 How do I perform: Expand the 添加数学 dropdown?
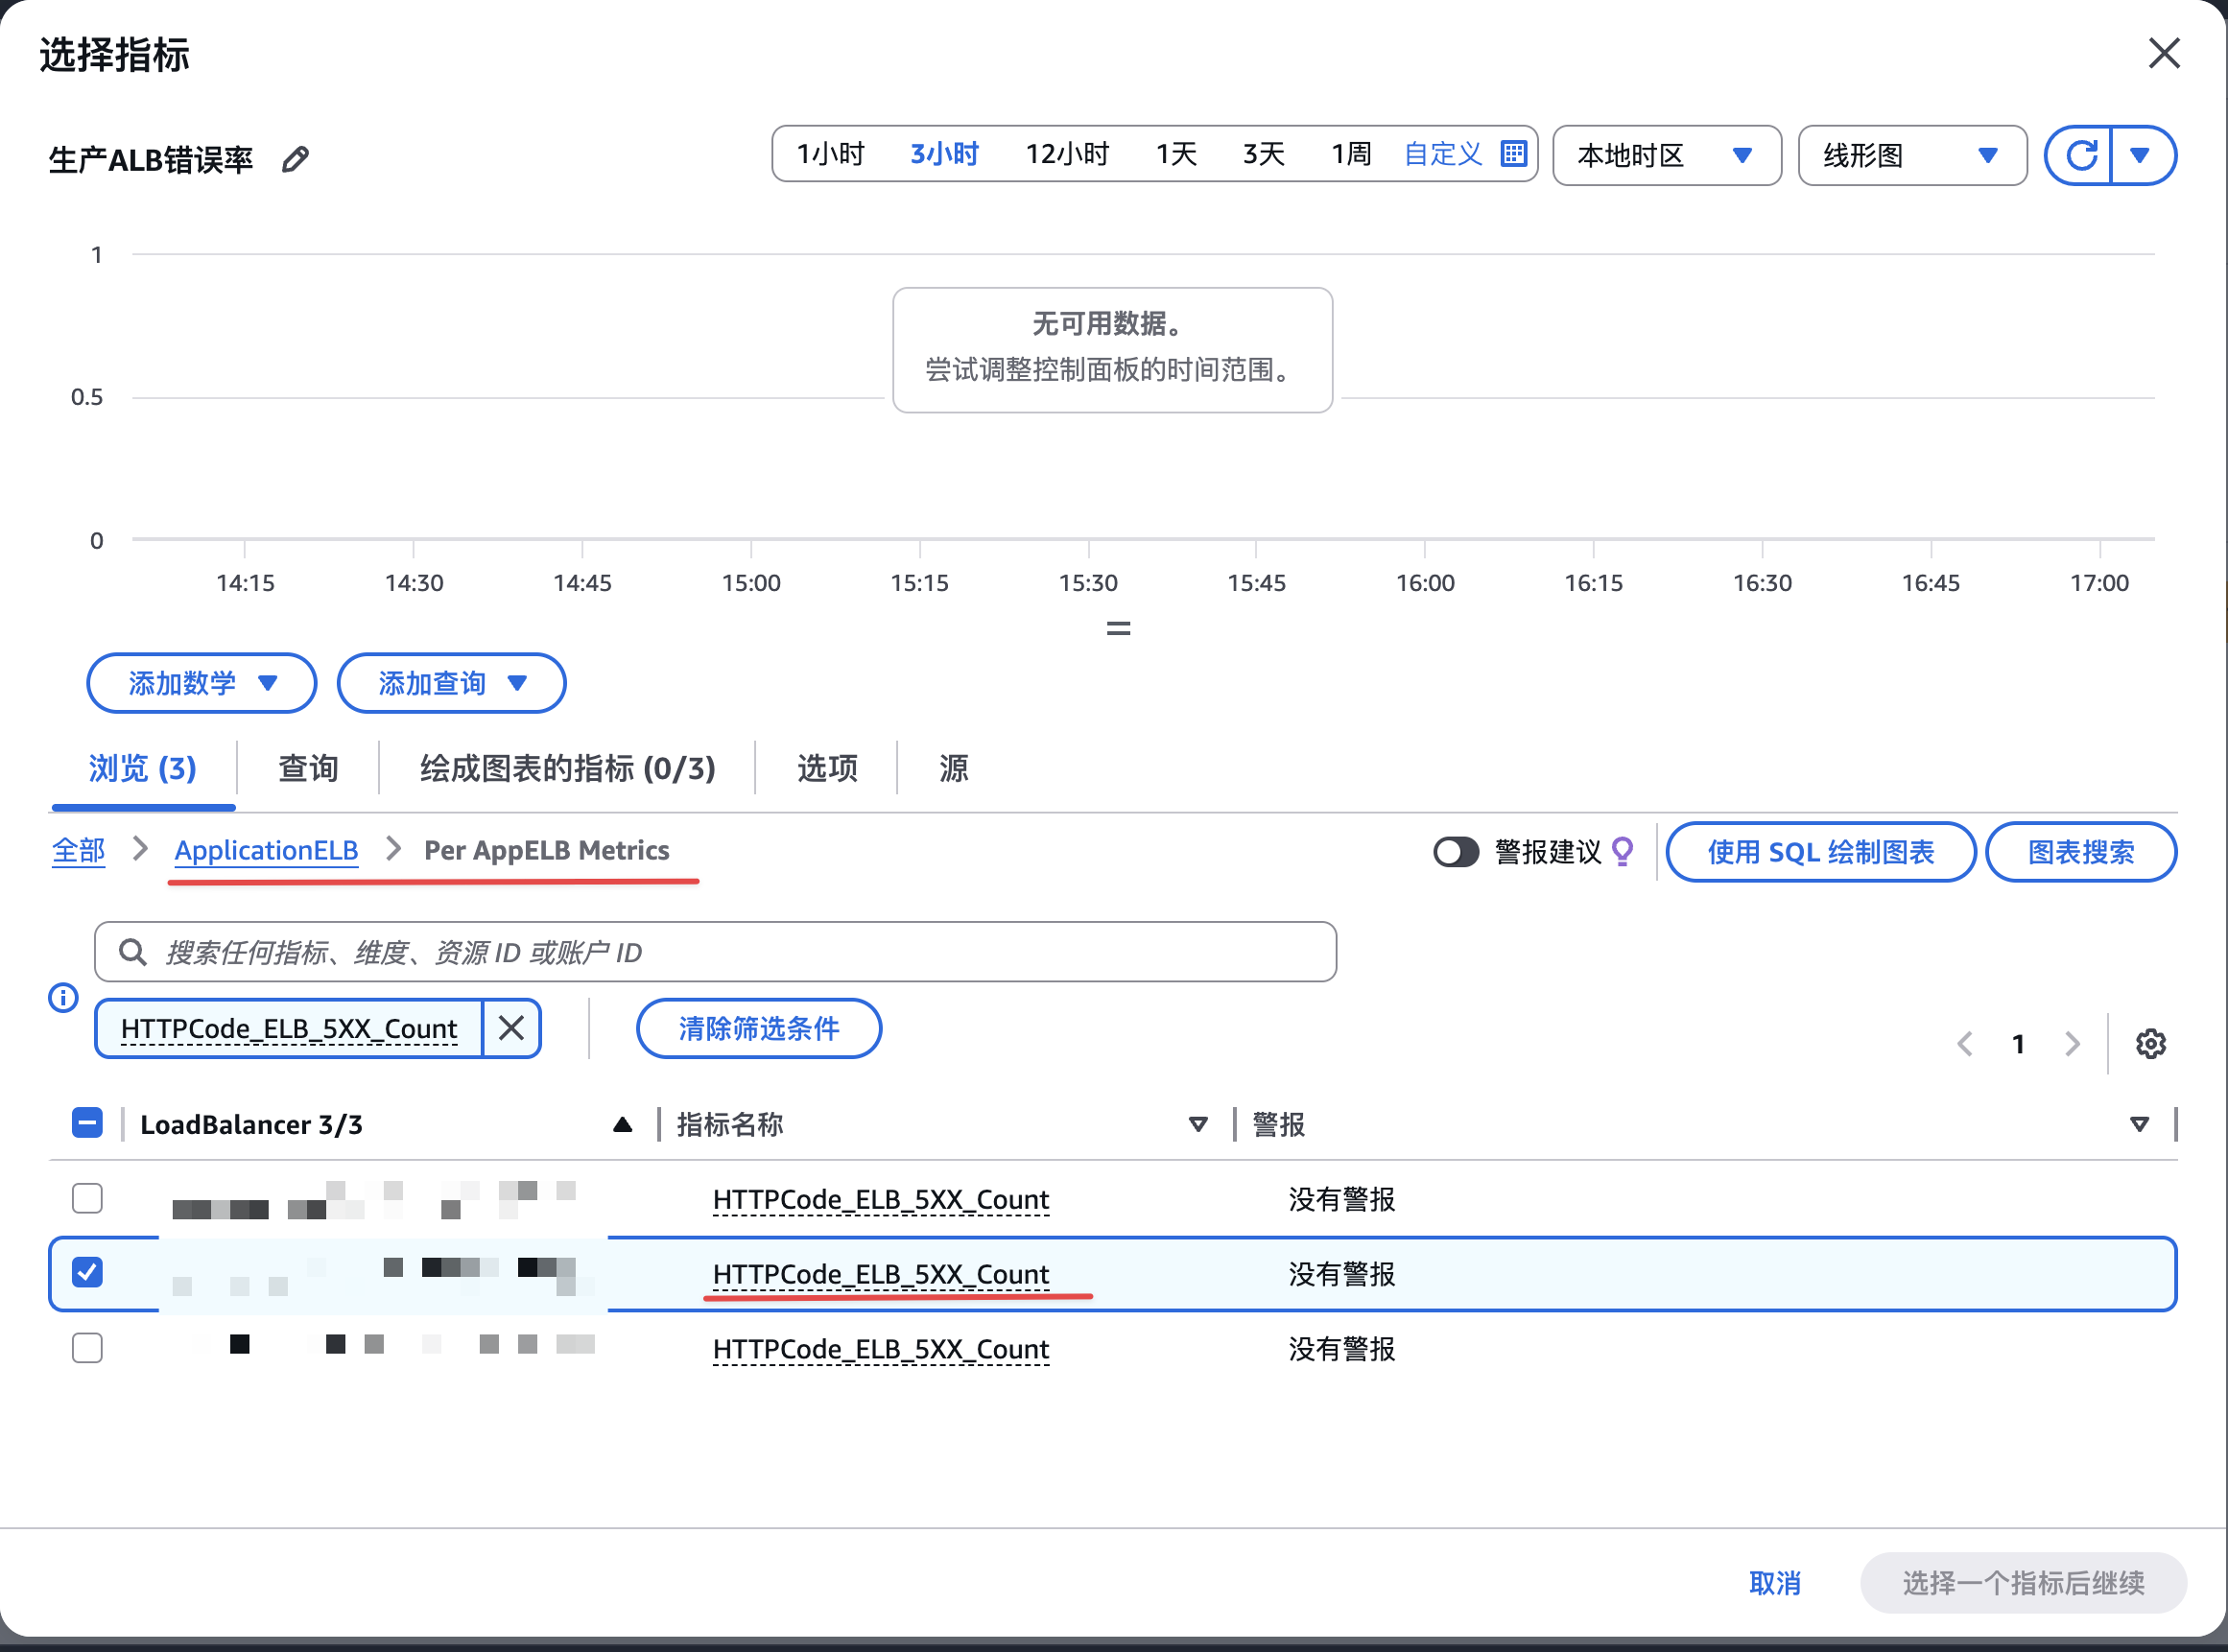coord(202,683)
